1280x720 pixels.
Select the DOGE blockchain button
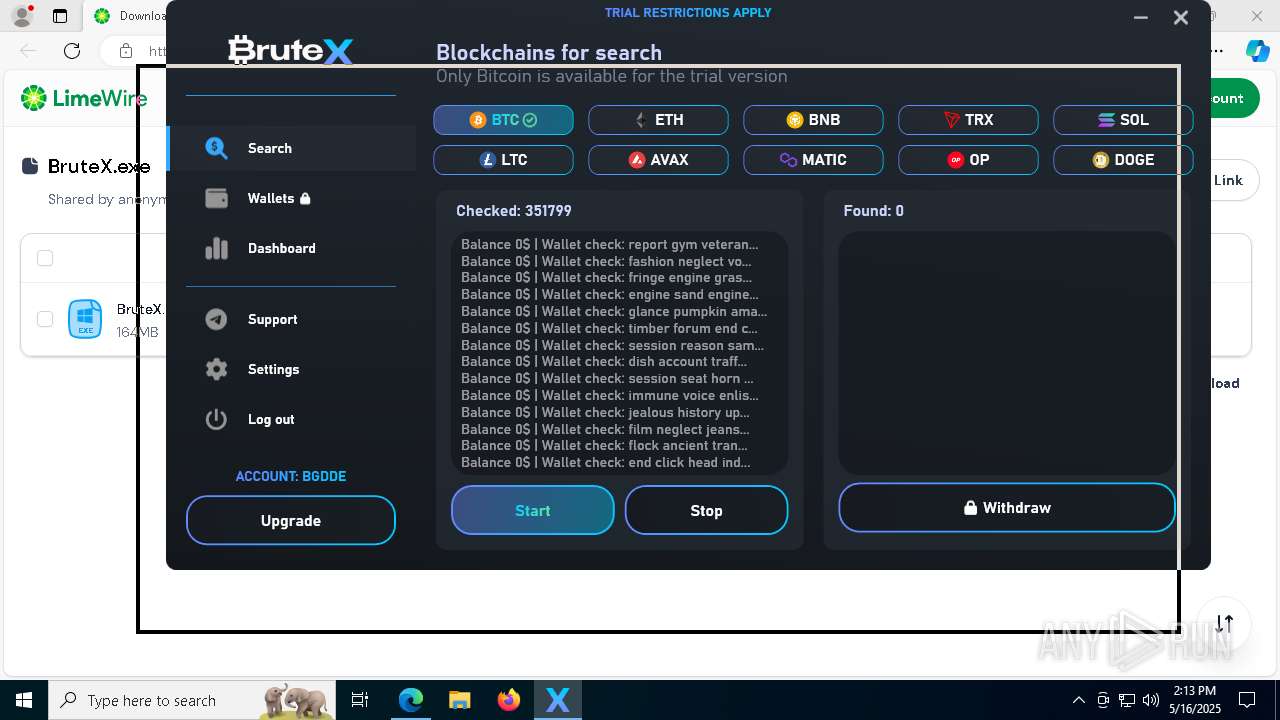click(x=1123, y=160)
